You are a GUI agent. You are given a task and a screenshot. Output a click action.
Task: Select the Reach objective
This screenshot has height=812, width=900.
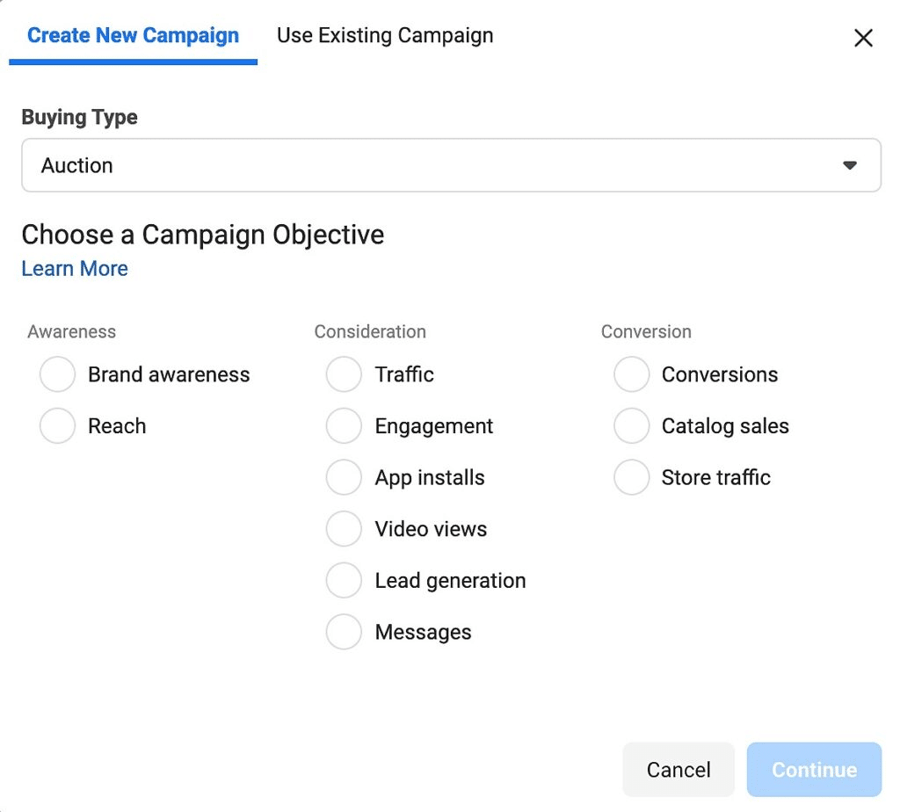[57, 426]
